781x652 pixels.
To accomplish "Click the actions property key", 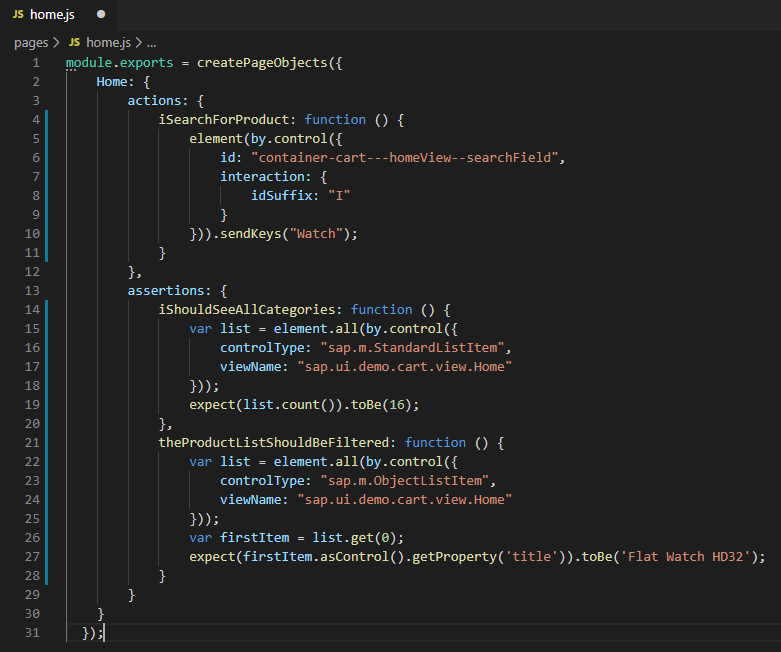I will pyautogui.click(x=154, y=101).
